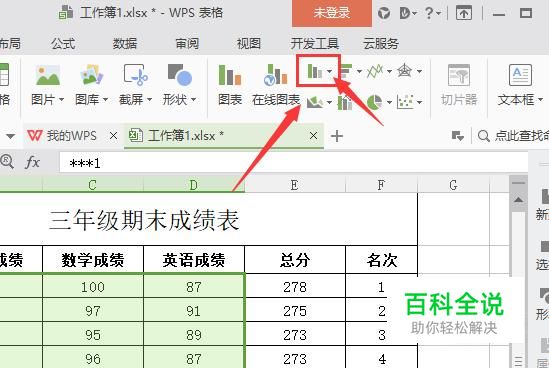Select the line chart icon
The image size is (549, 368).
pyautogui.click(x=375, y=71)
